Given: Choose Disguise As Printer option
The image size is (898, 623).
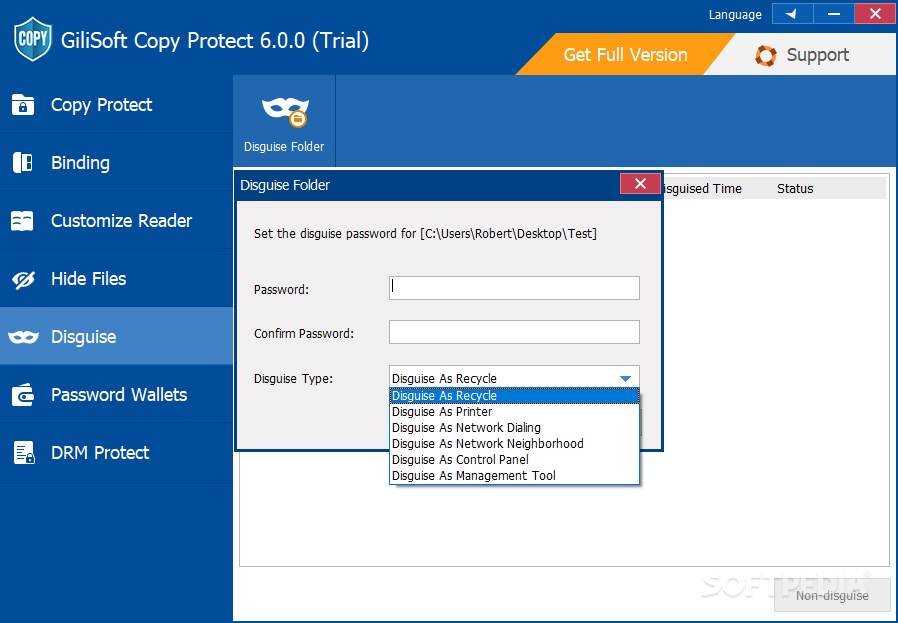Looking at the screenshot, I should coord(514,412).
